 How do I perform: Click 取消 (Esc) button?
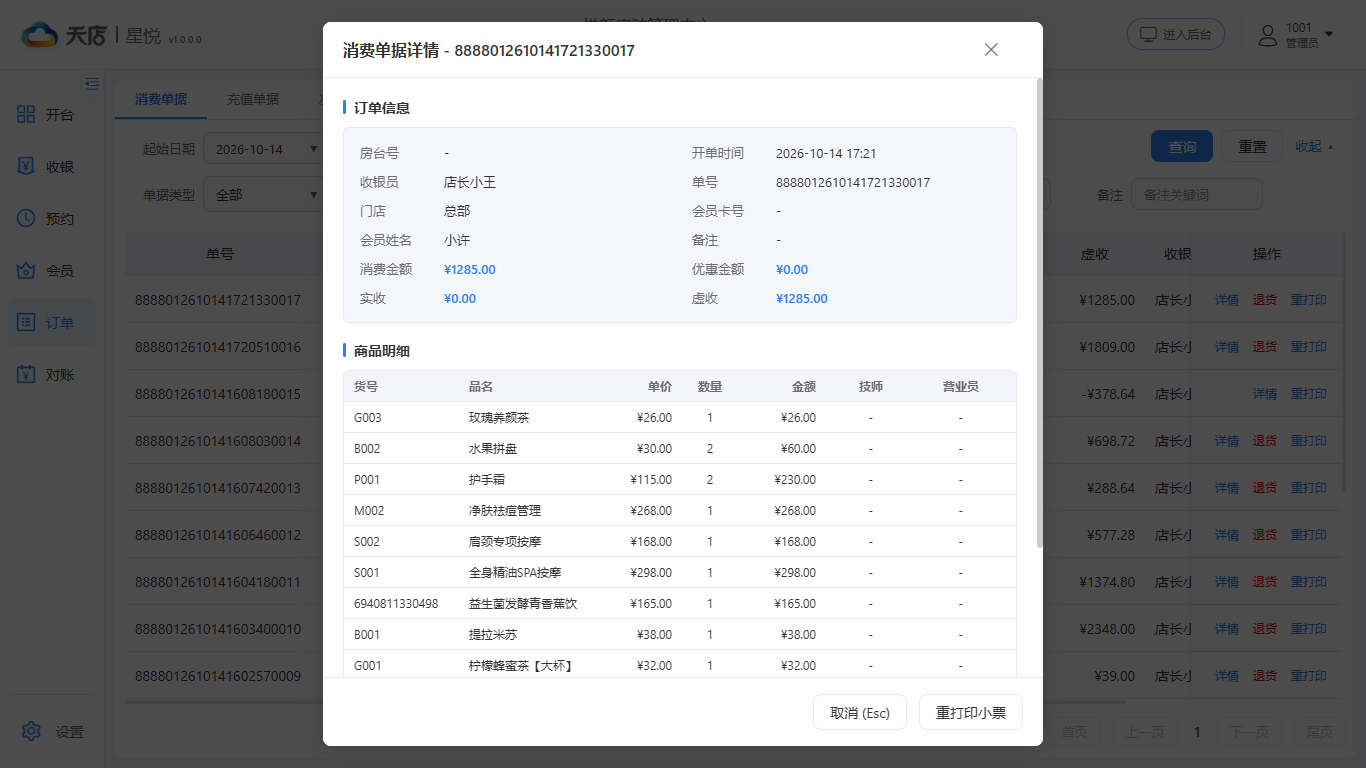(x=860, y=712)
